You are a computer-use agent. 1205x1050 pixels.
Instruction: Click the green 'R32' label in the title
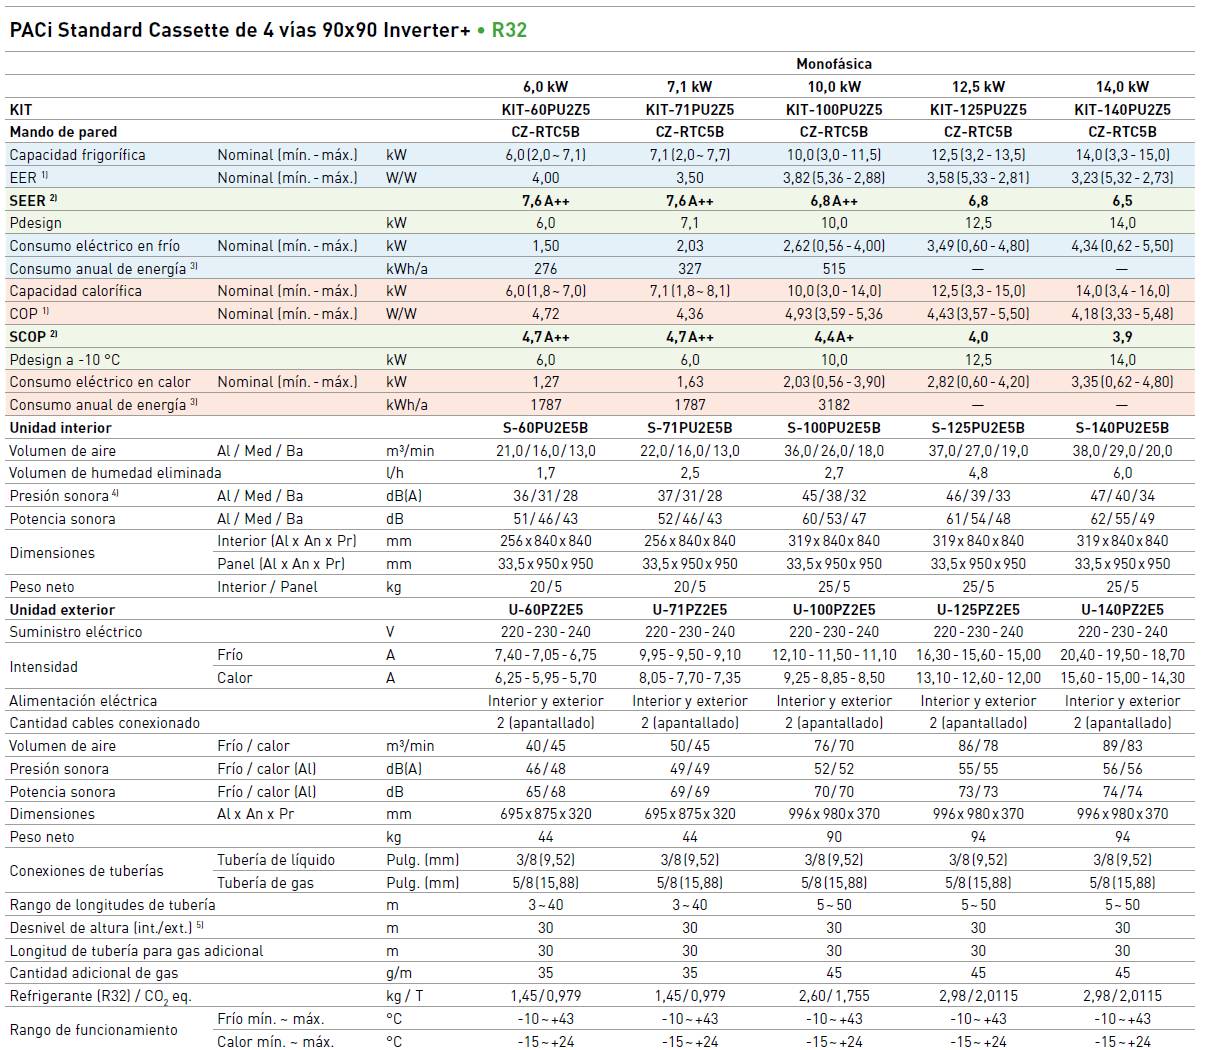[x=509, y=30]
